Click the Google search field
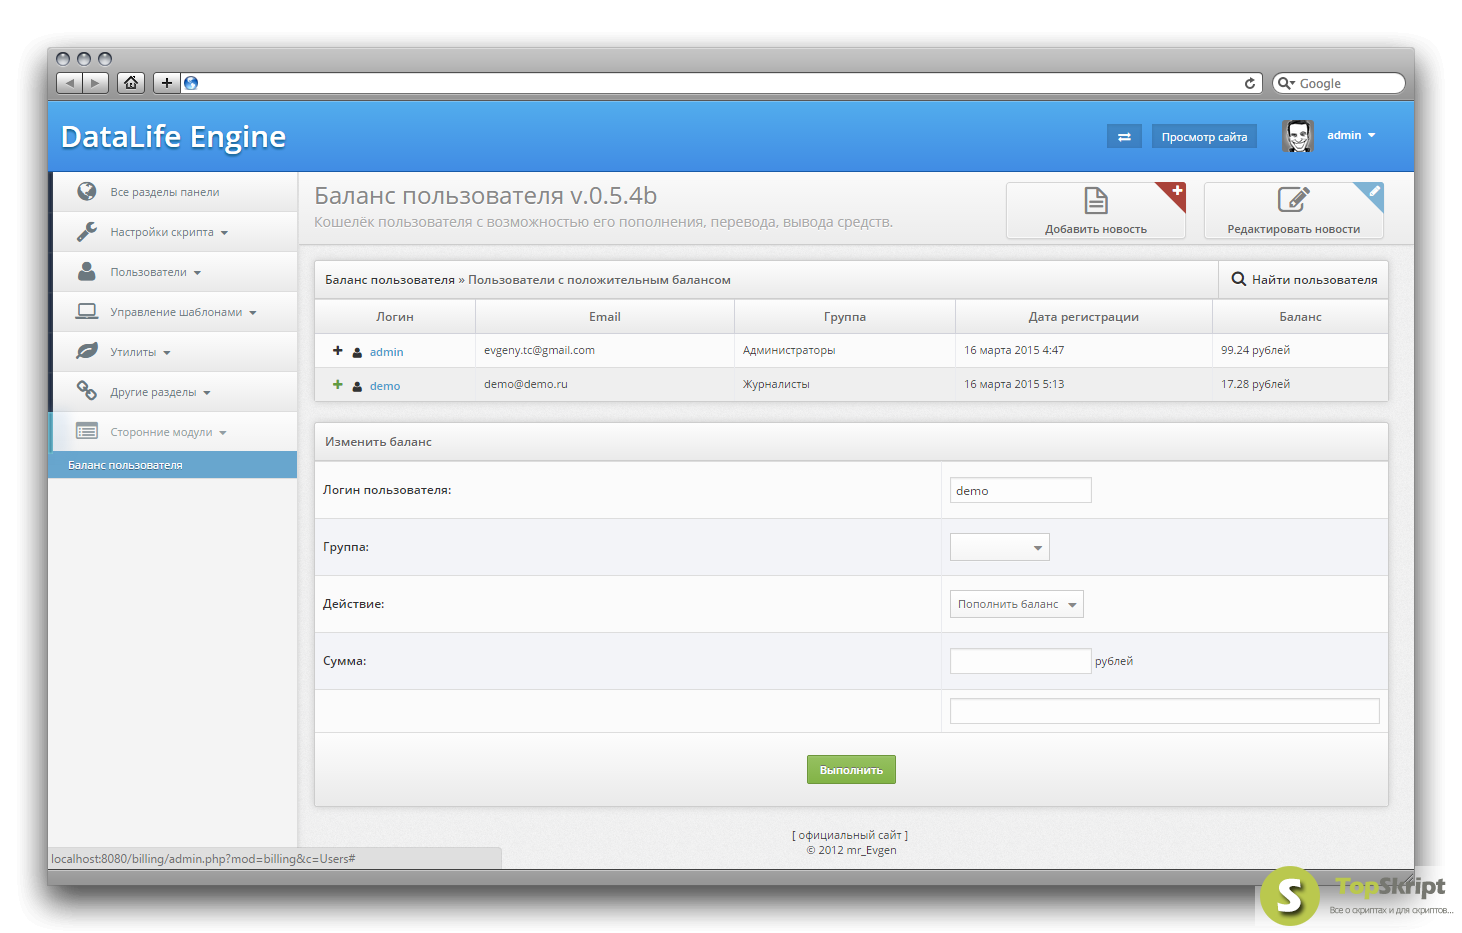 pos(1339,83)
